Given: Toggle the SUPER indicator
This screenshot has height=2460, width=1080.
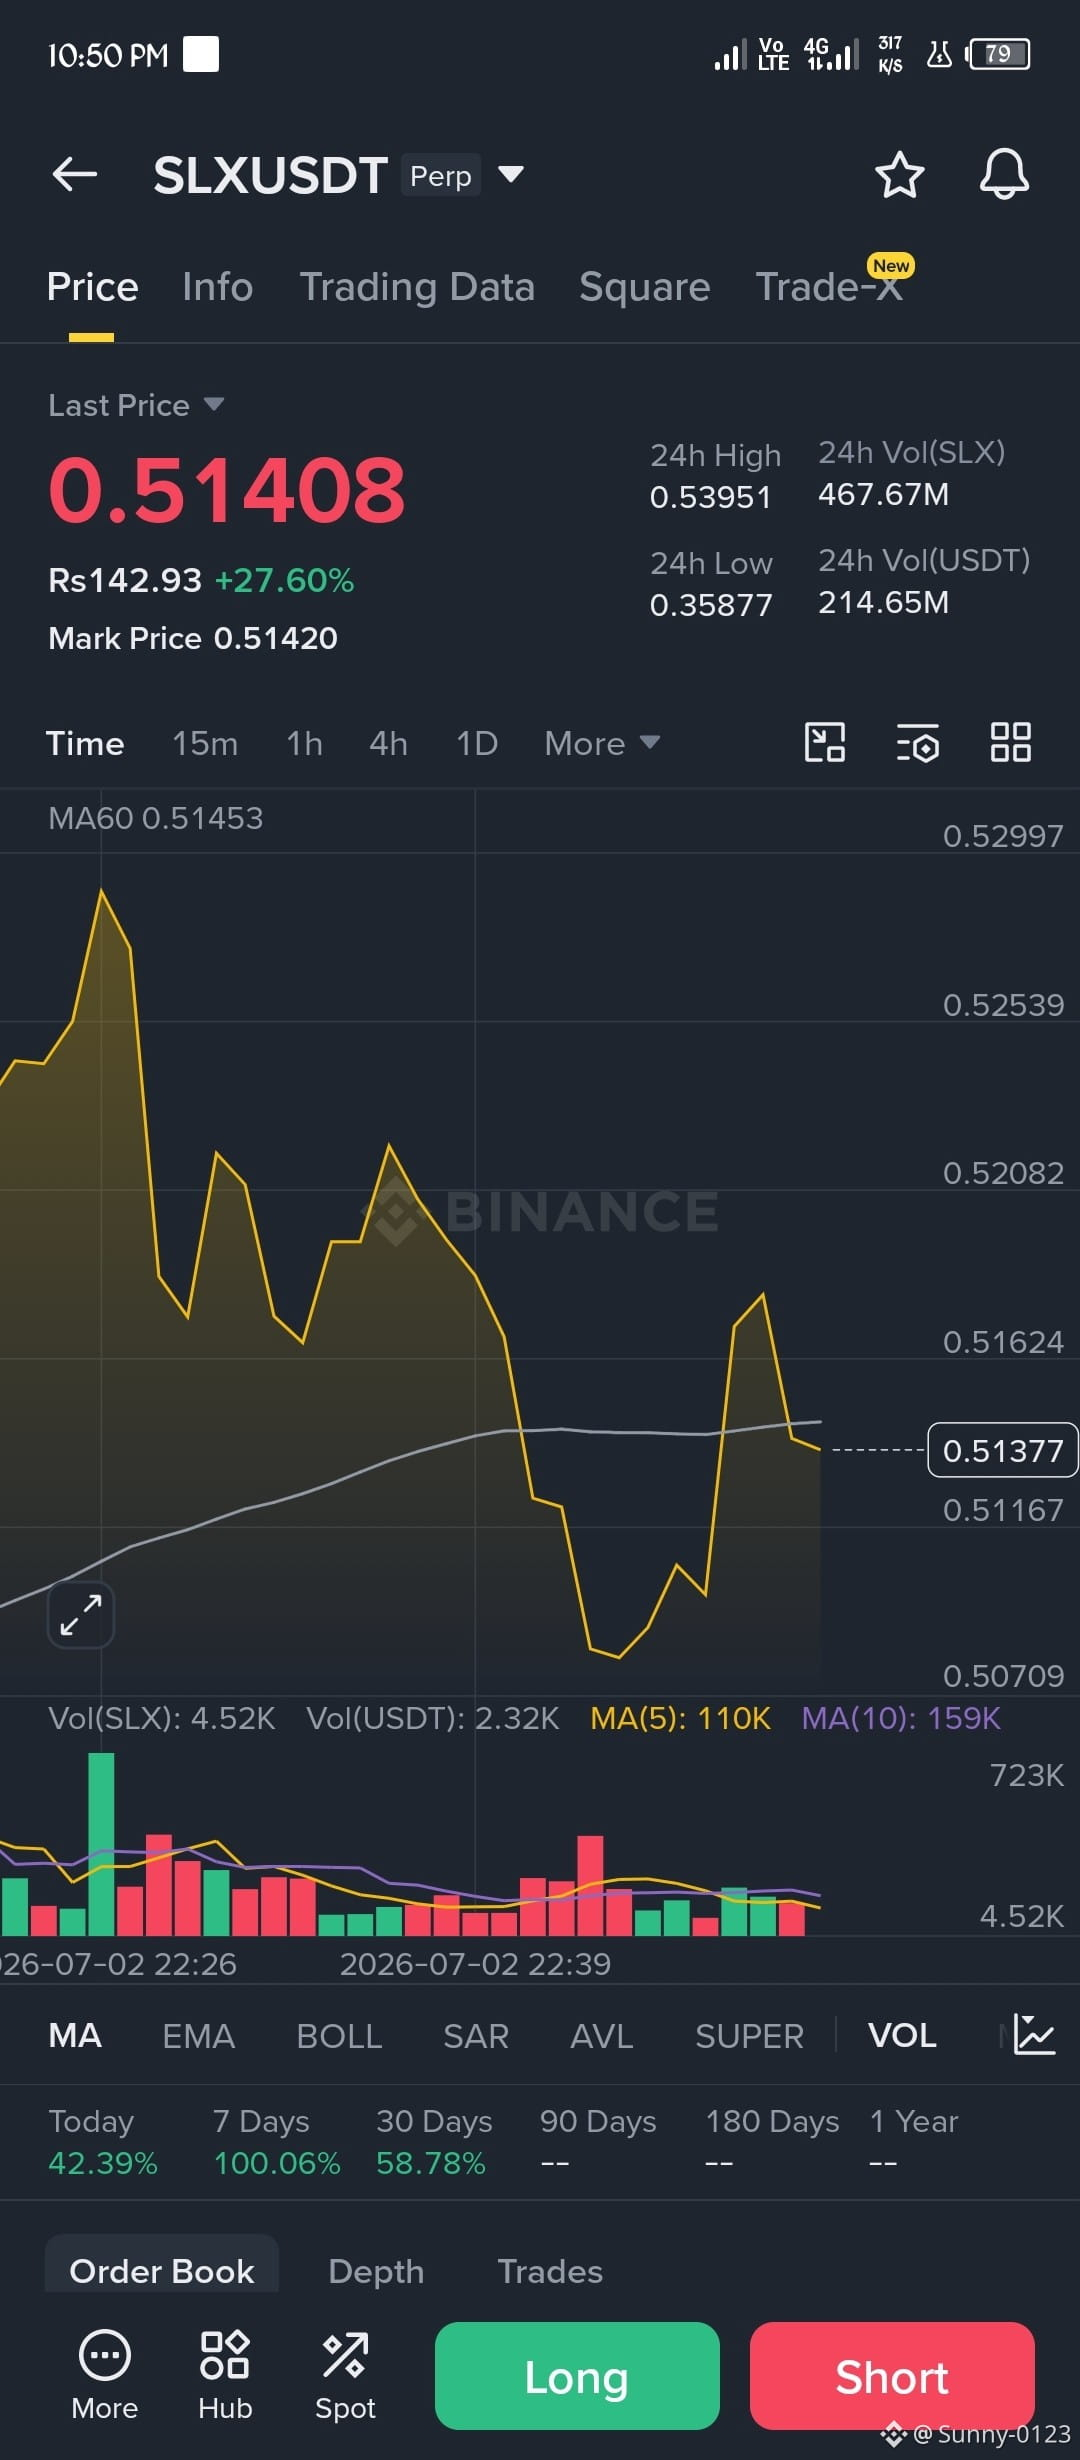Looking at the screenshot, I should click(x=749, y=2035).
